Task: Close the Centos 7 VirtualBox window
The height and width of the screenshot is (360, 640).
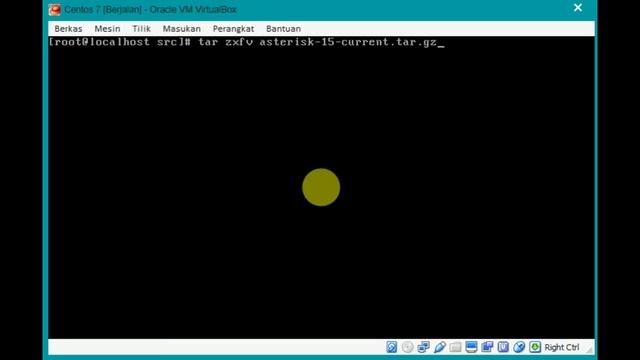Action: (x=578, y=8)
